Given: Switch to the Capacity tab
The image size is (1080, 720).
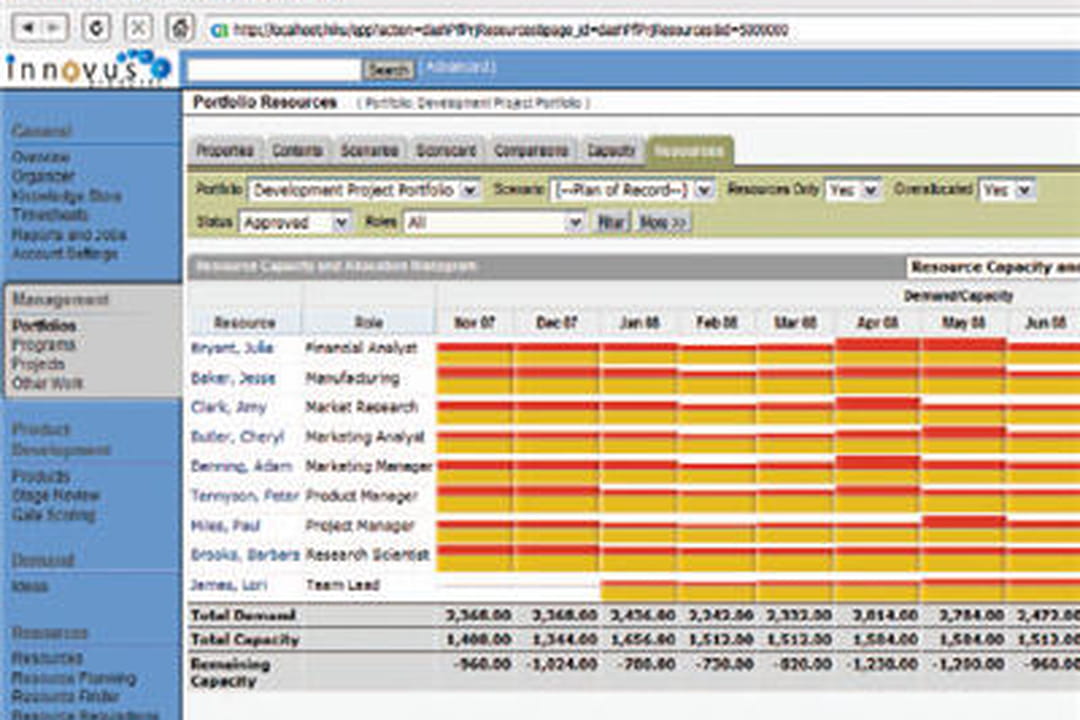Looking at the screenshot, I should 611,150.
